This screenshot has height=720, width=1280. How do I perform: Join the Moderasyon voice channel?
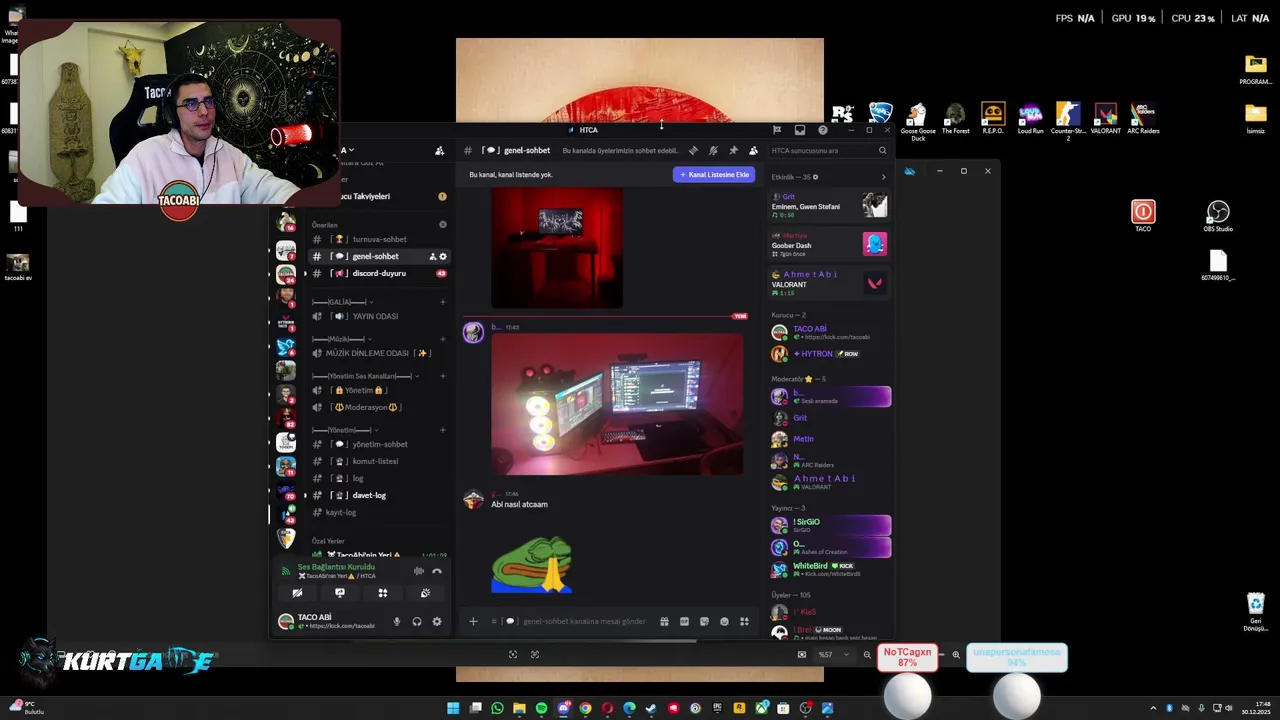point(379,407)
